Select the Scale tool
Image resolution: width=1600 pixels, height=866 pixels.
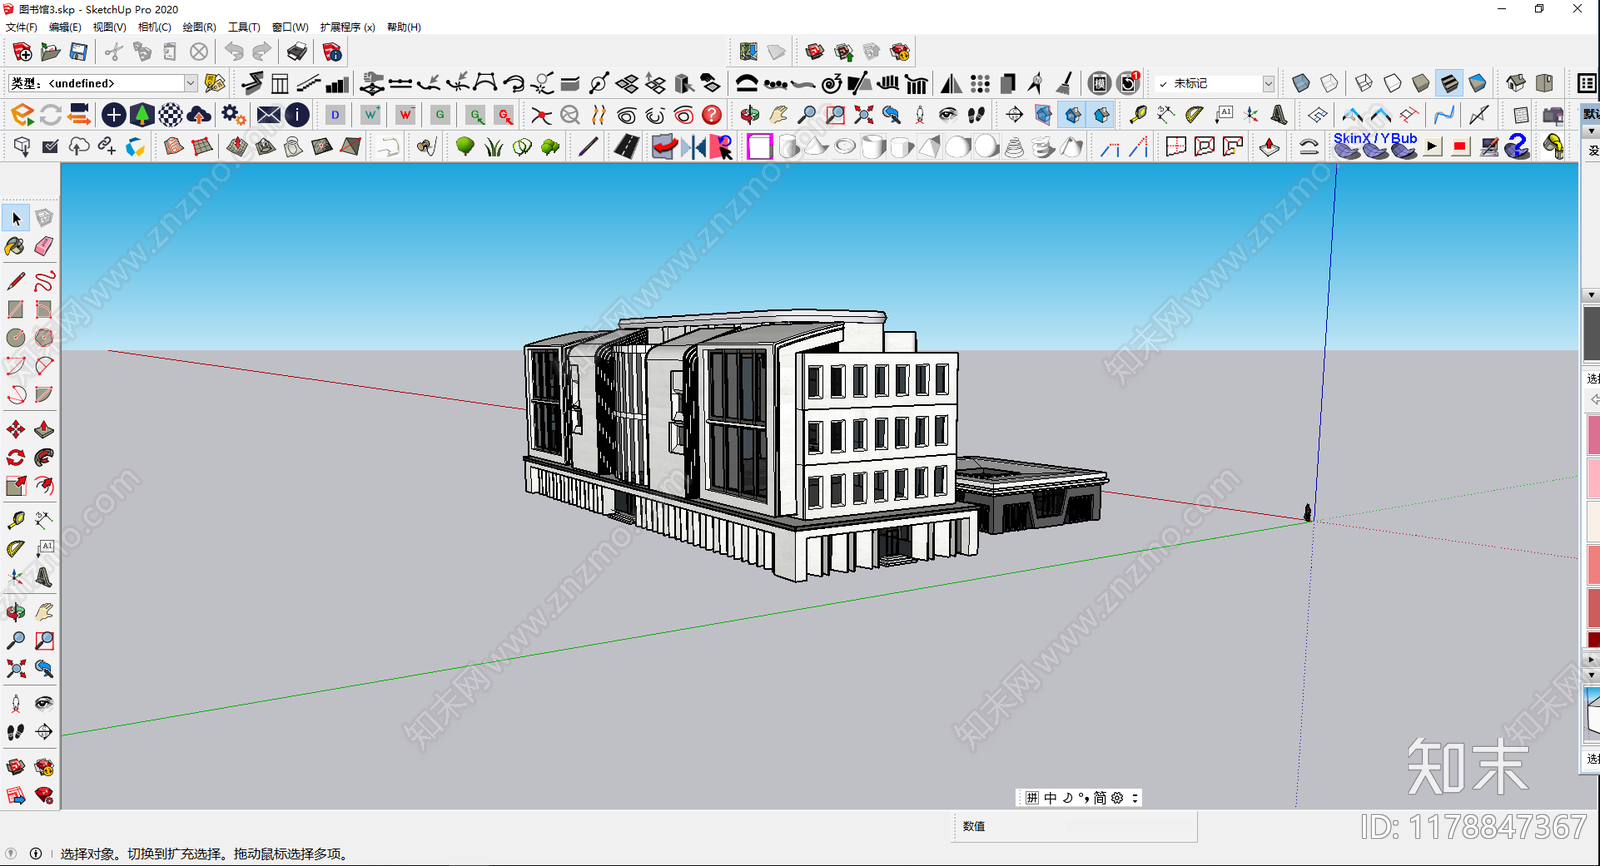click(x=16, y=485)
